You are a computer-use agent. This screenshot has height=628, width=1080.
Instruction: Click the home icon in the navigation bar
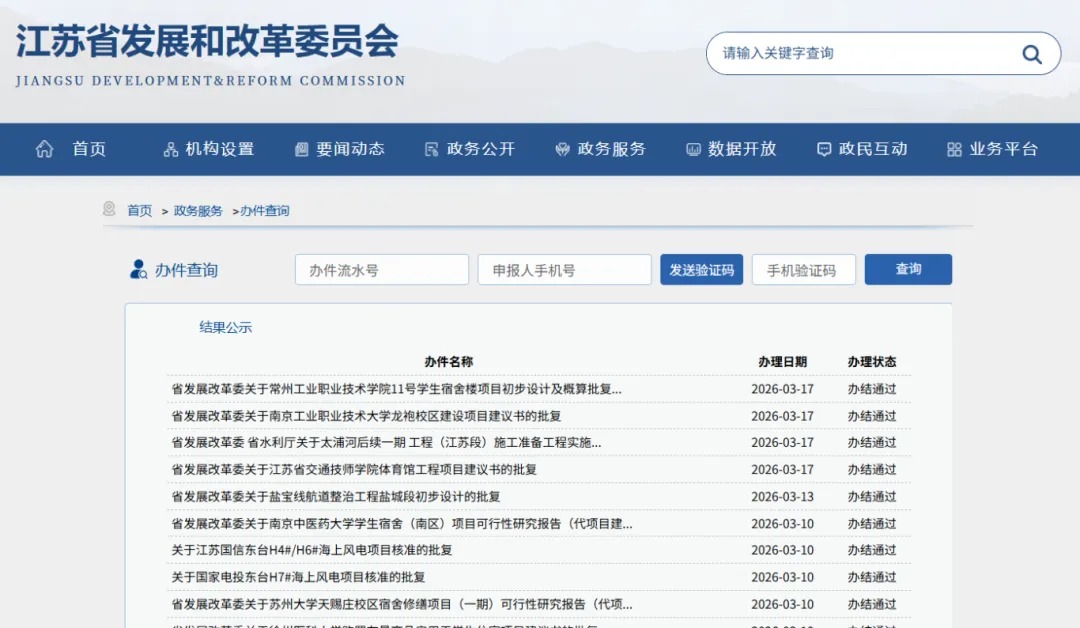coord(44,148)
